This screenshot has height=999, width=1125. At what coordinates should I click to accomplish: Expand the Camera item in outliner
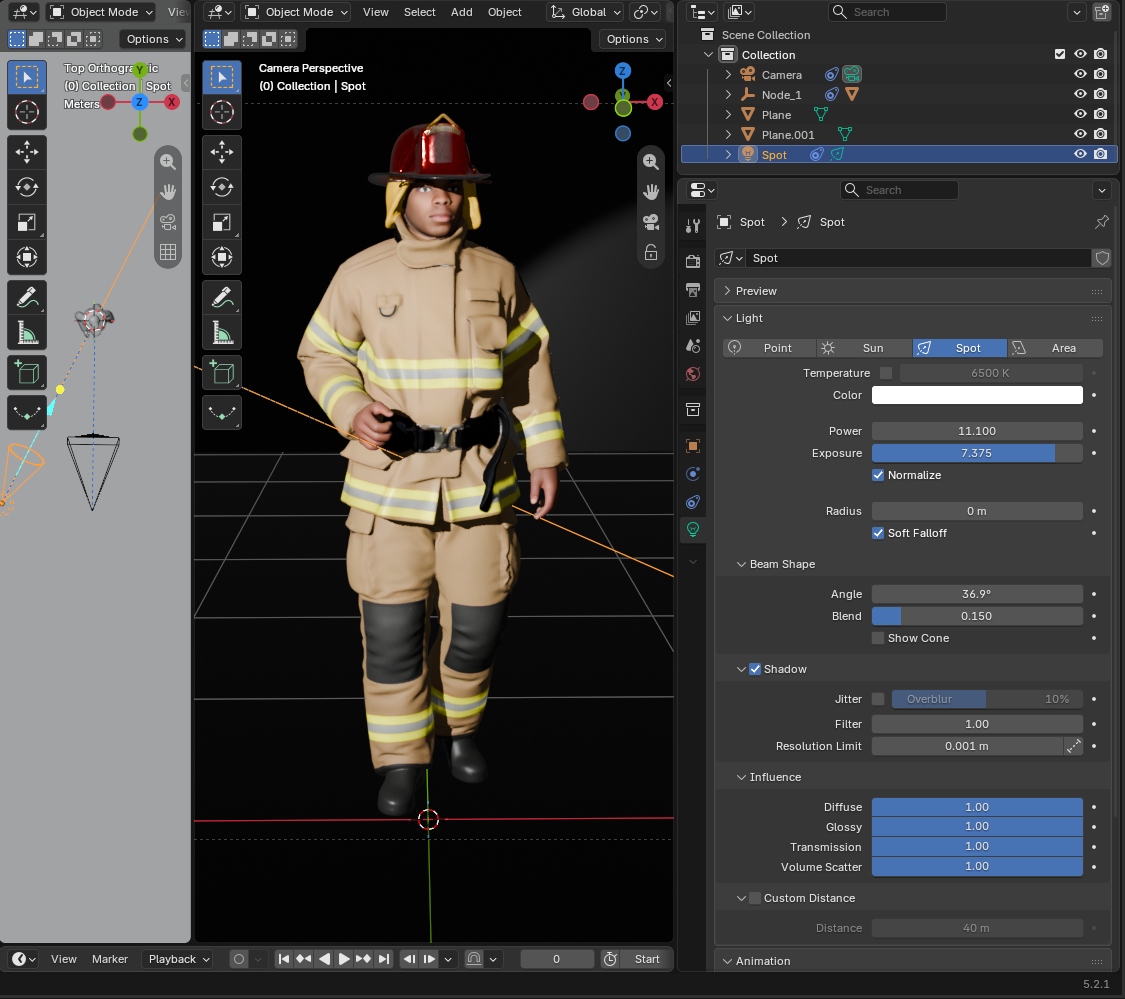[728, 75]
